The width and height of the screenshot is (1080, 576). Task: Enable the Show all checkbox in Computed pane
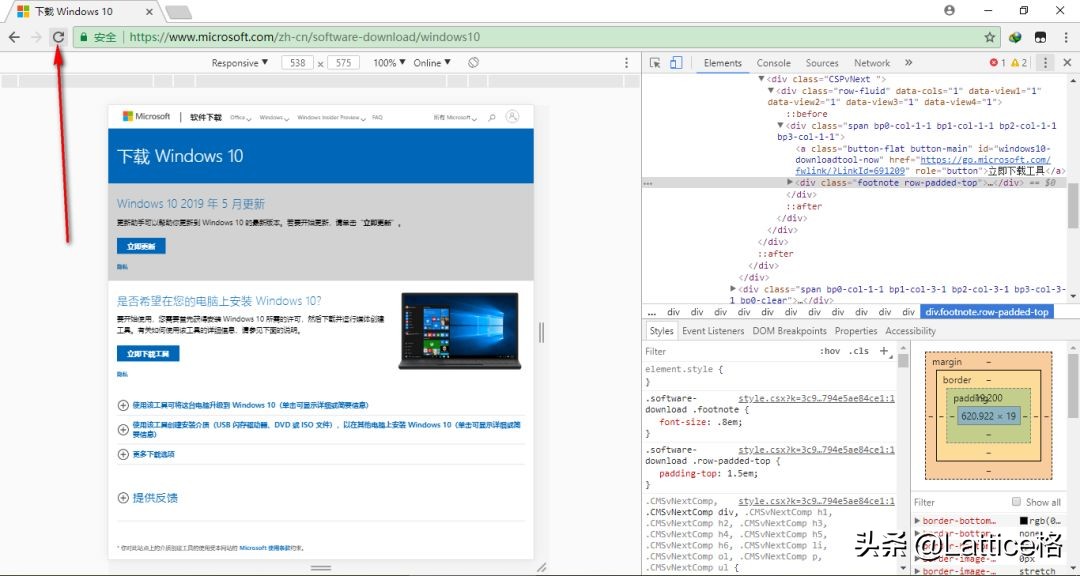pyautogui.click(x=1017, y=502)
